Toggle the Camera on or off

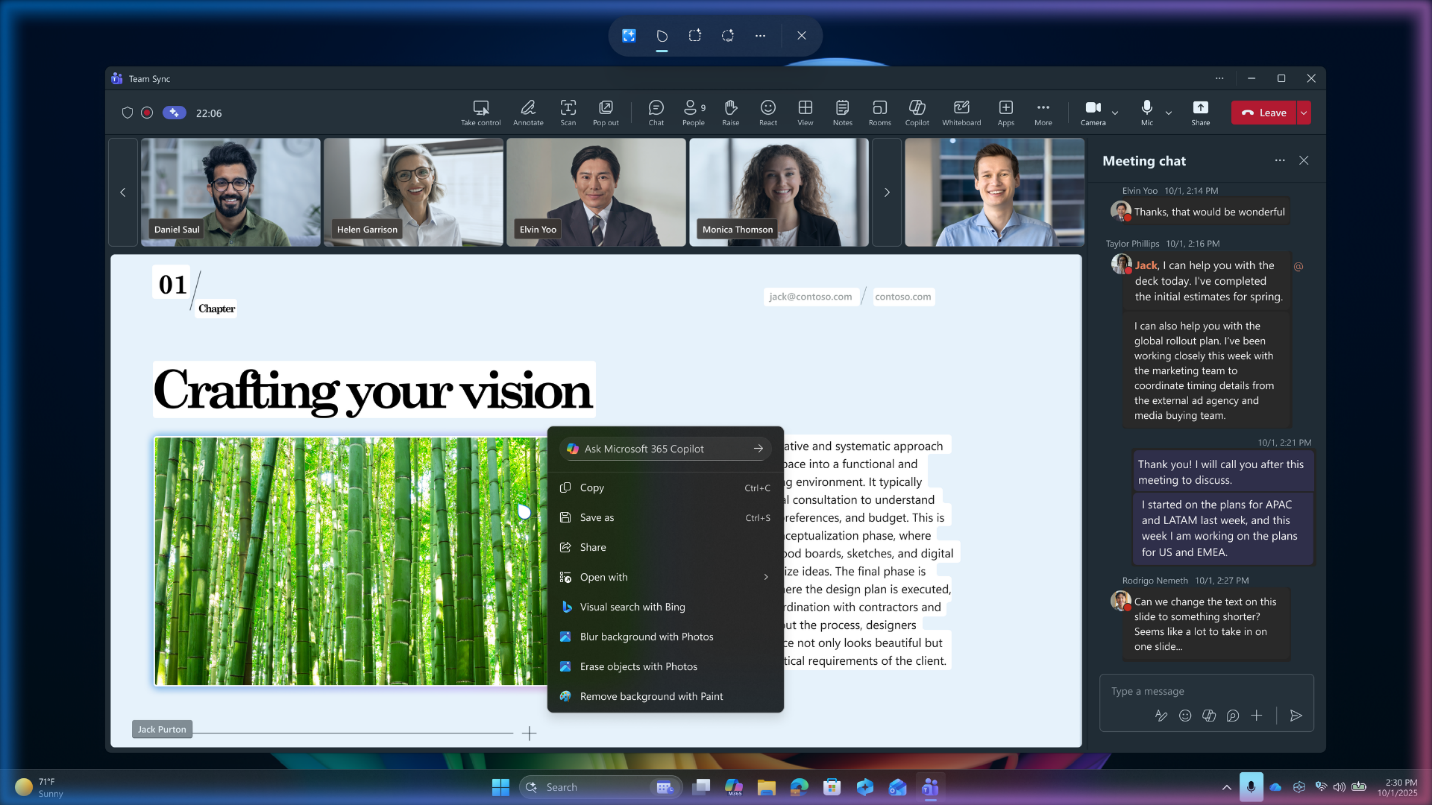[x=1093, y=112]
